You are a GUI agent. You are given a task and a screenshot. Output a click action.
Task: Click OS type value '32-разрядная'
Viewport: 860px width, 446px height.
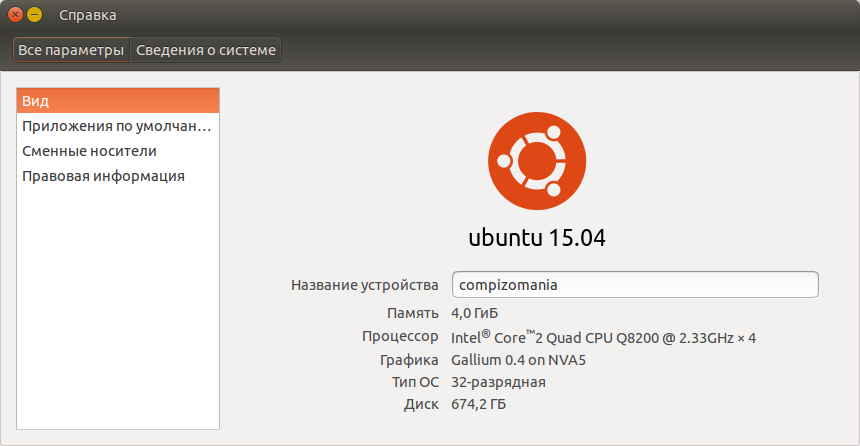coord(498,382)
